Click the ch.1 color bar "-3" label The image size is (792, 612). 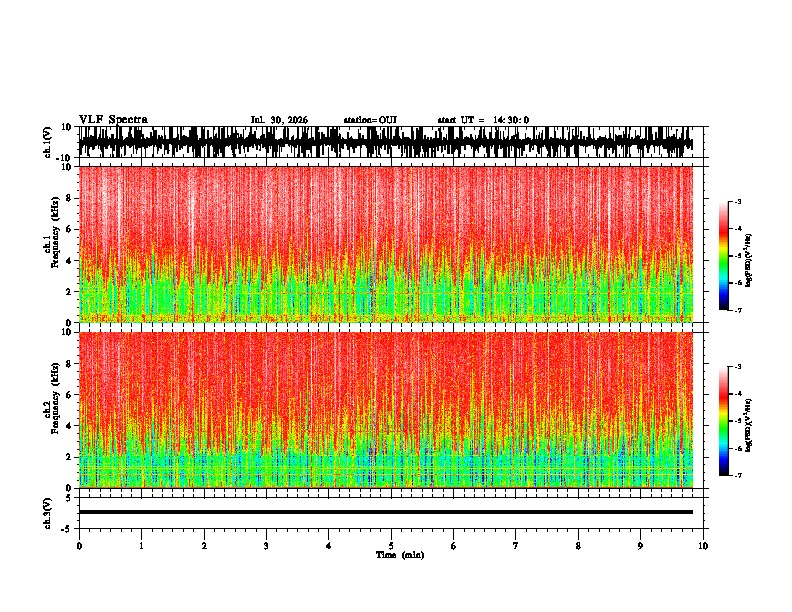pyautogui.click(x=738, y=201)
